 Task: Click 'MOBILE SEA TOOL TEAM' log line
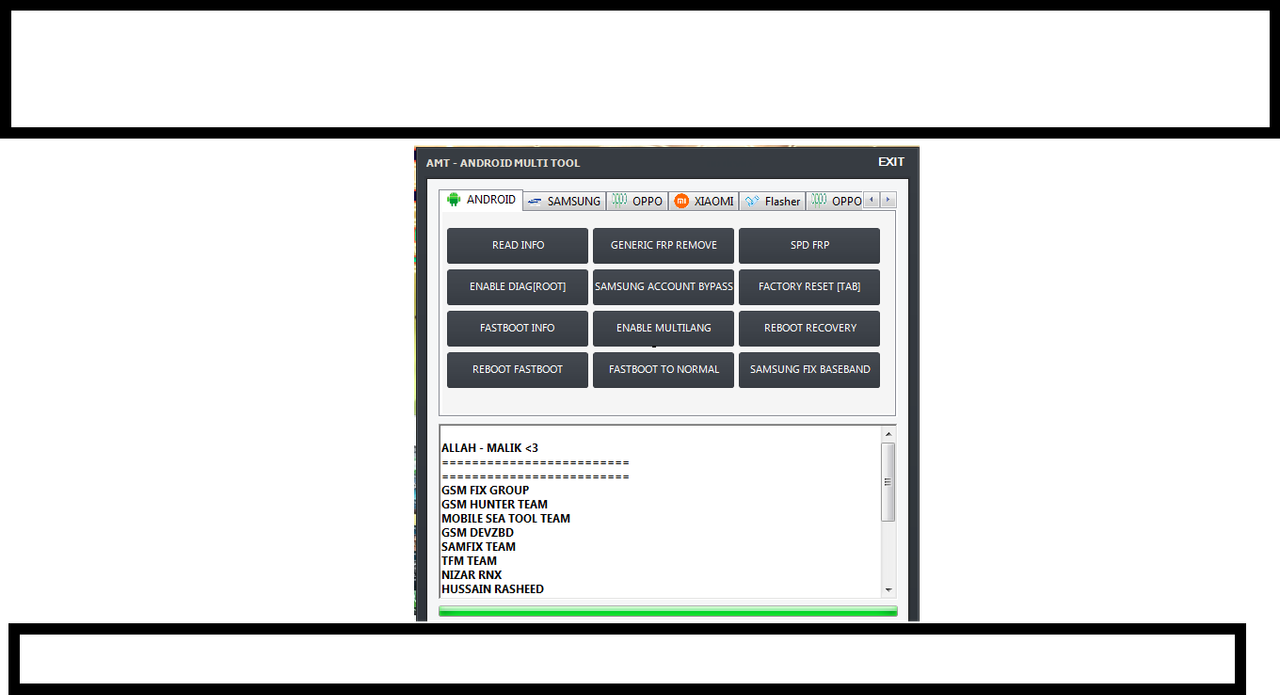coord(506,519)
